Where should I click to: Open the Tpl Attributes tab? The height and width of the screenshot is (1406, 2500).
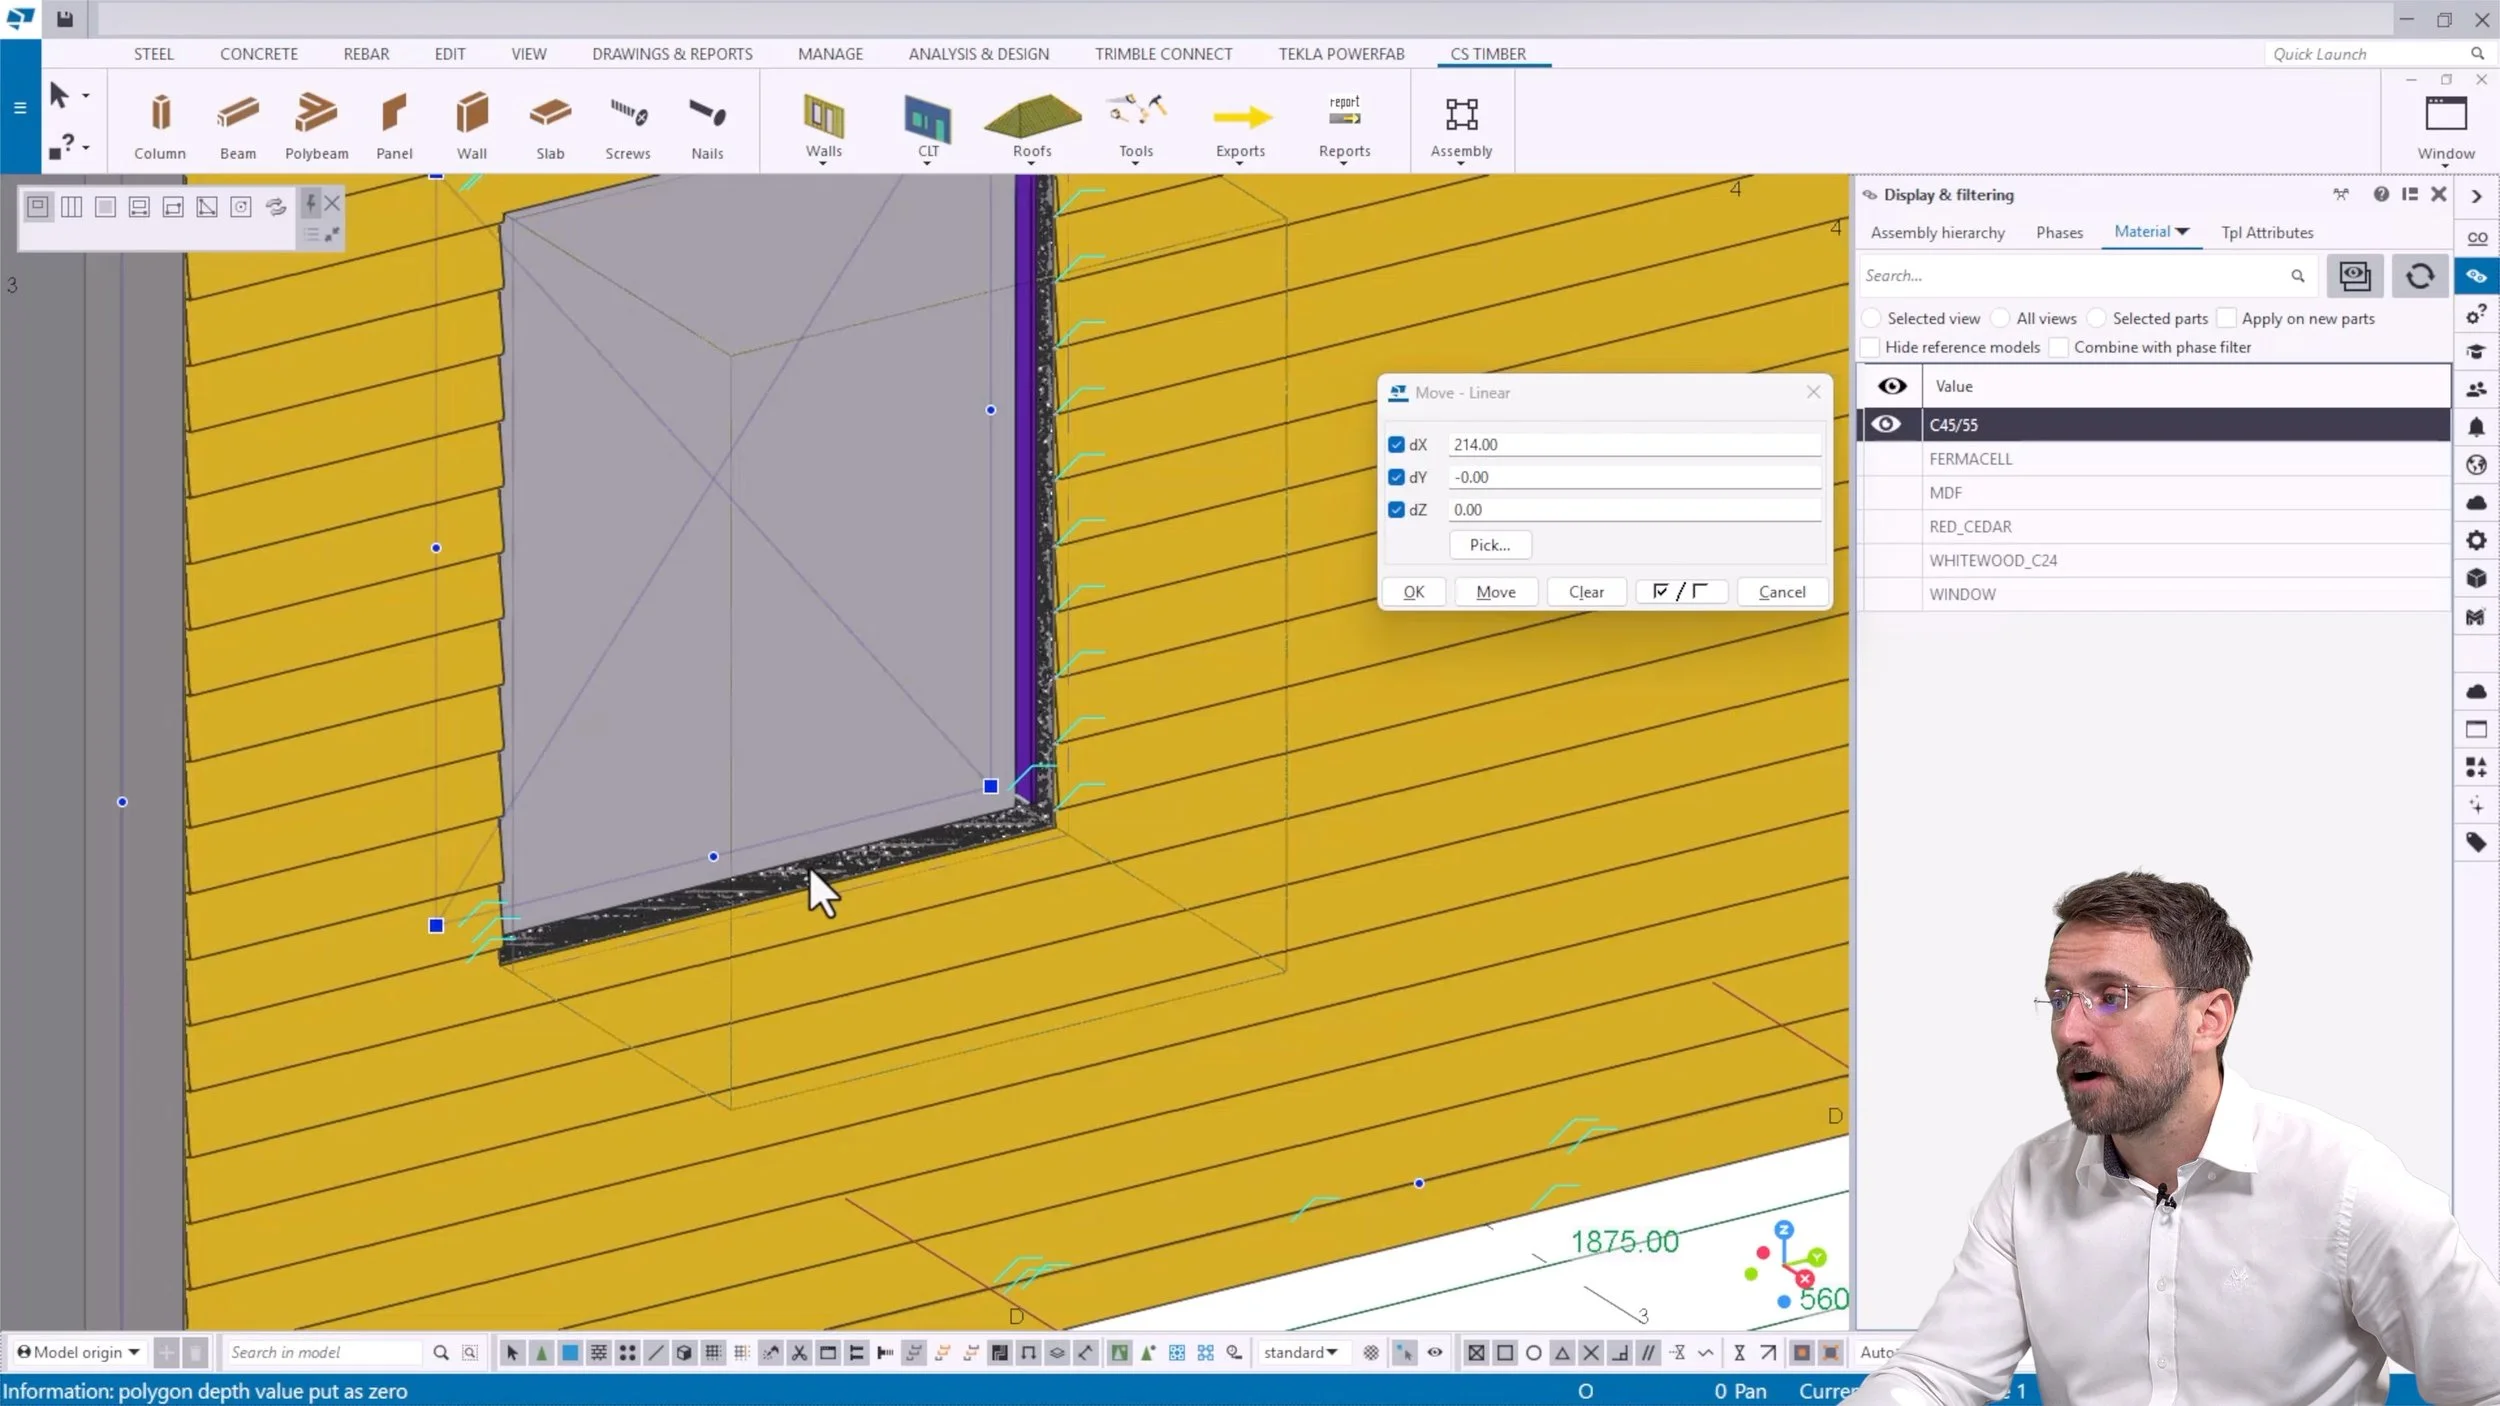tap(2267, 232)
